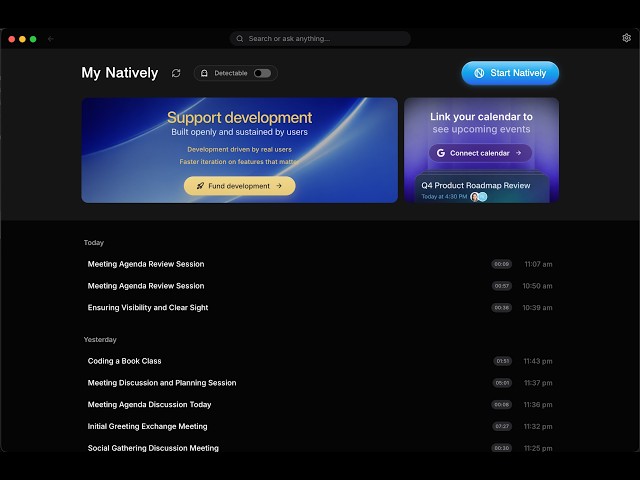Close the window with the red button

point(12,39)
